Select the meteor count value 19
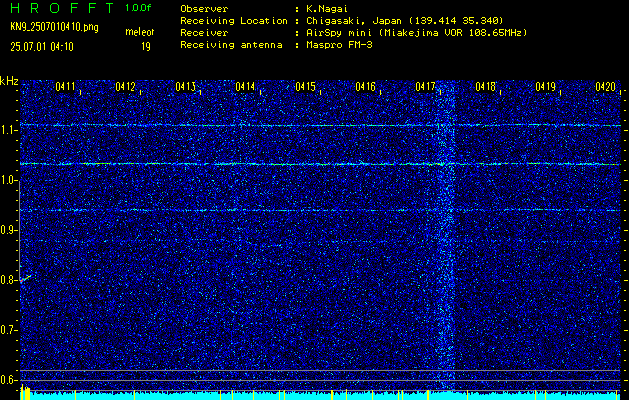This screenshot has width=629, height=400. point(146,47)
